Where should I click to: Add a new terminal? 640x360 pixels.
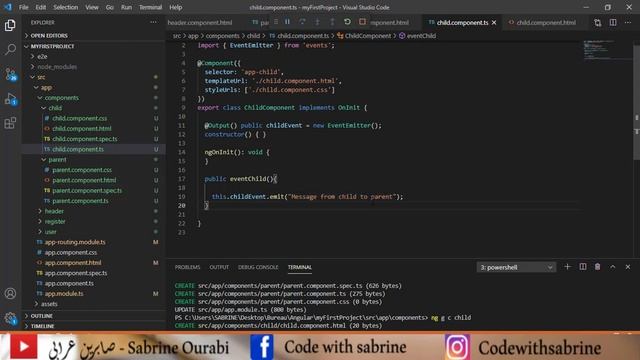point(567,267)
